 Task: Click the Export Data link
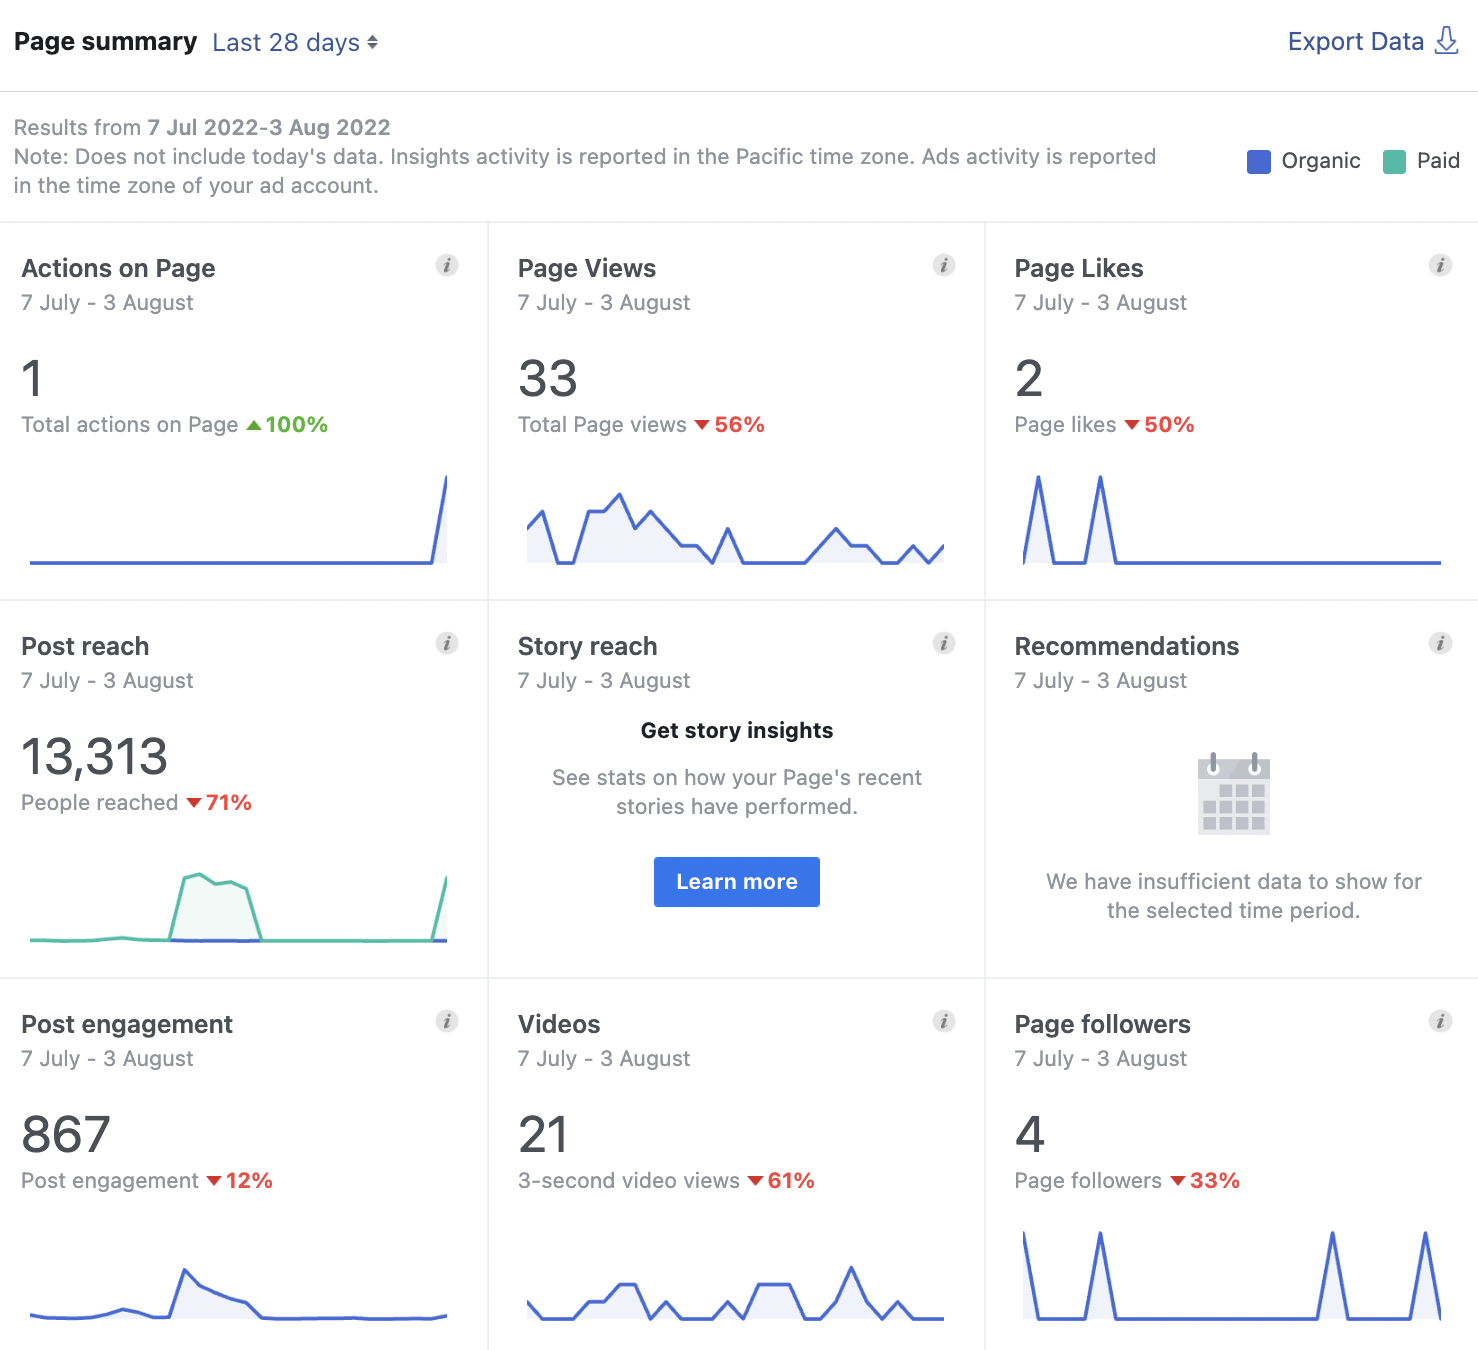1355,41
